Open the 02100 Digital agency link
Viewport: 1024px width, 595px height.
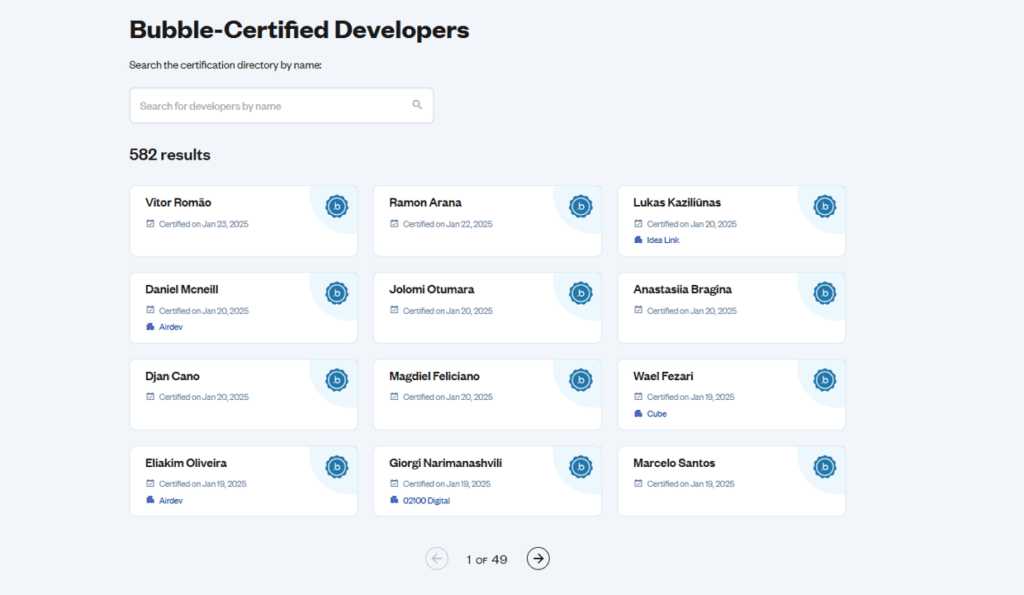pyautogui.click(x=426, y=501)
